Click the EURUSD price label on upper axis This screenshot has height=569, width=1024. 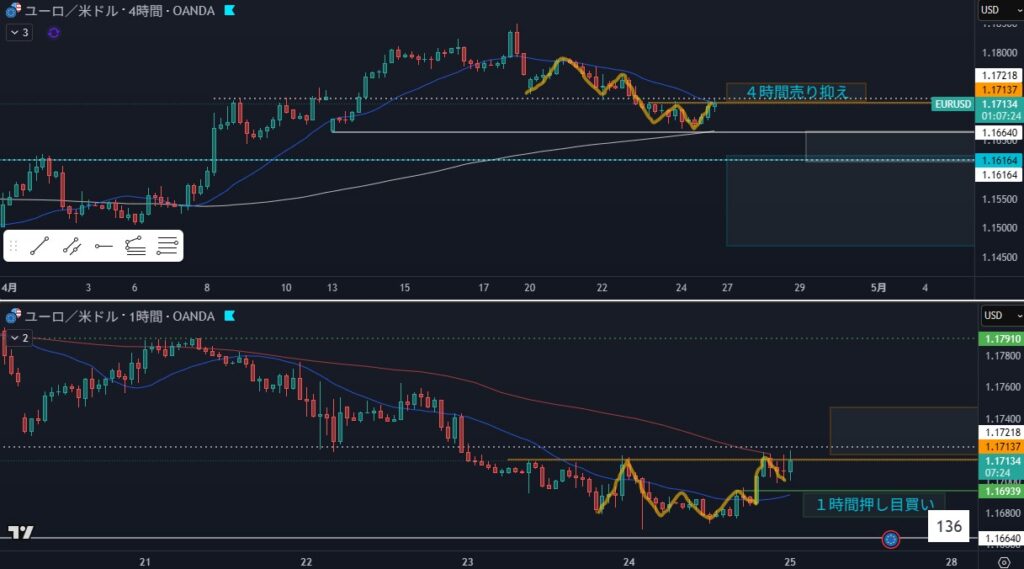[x=950, y=103]
